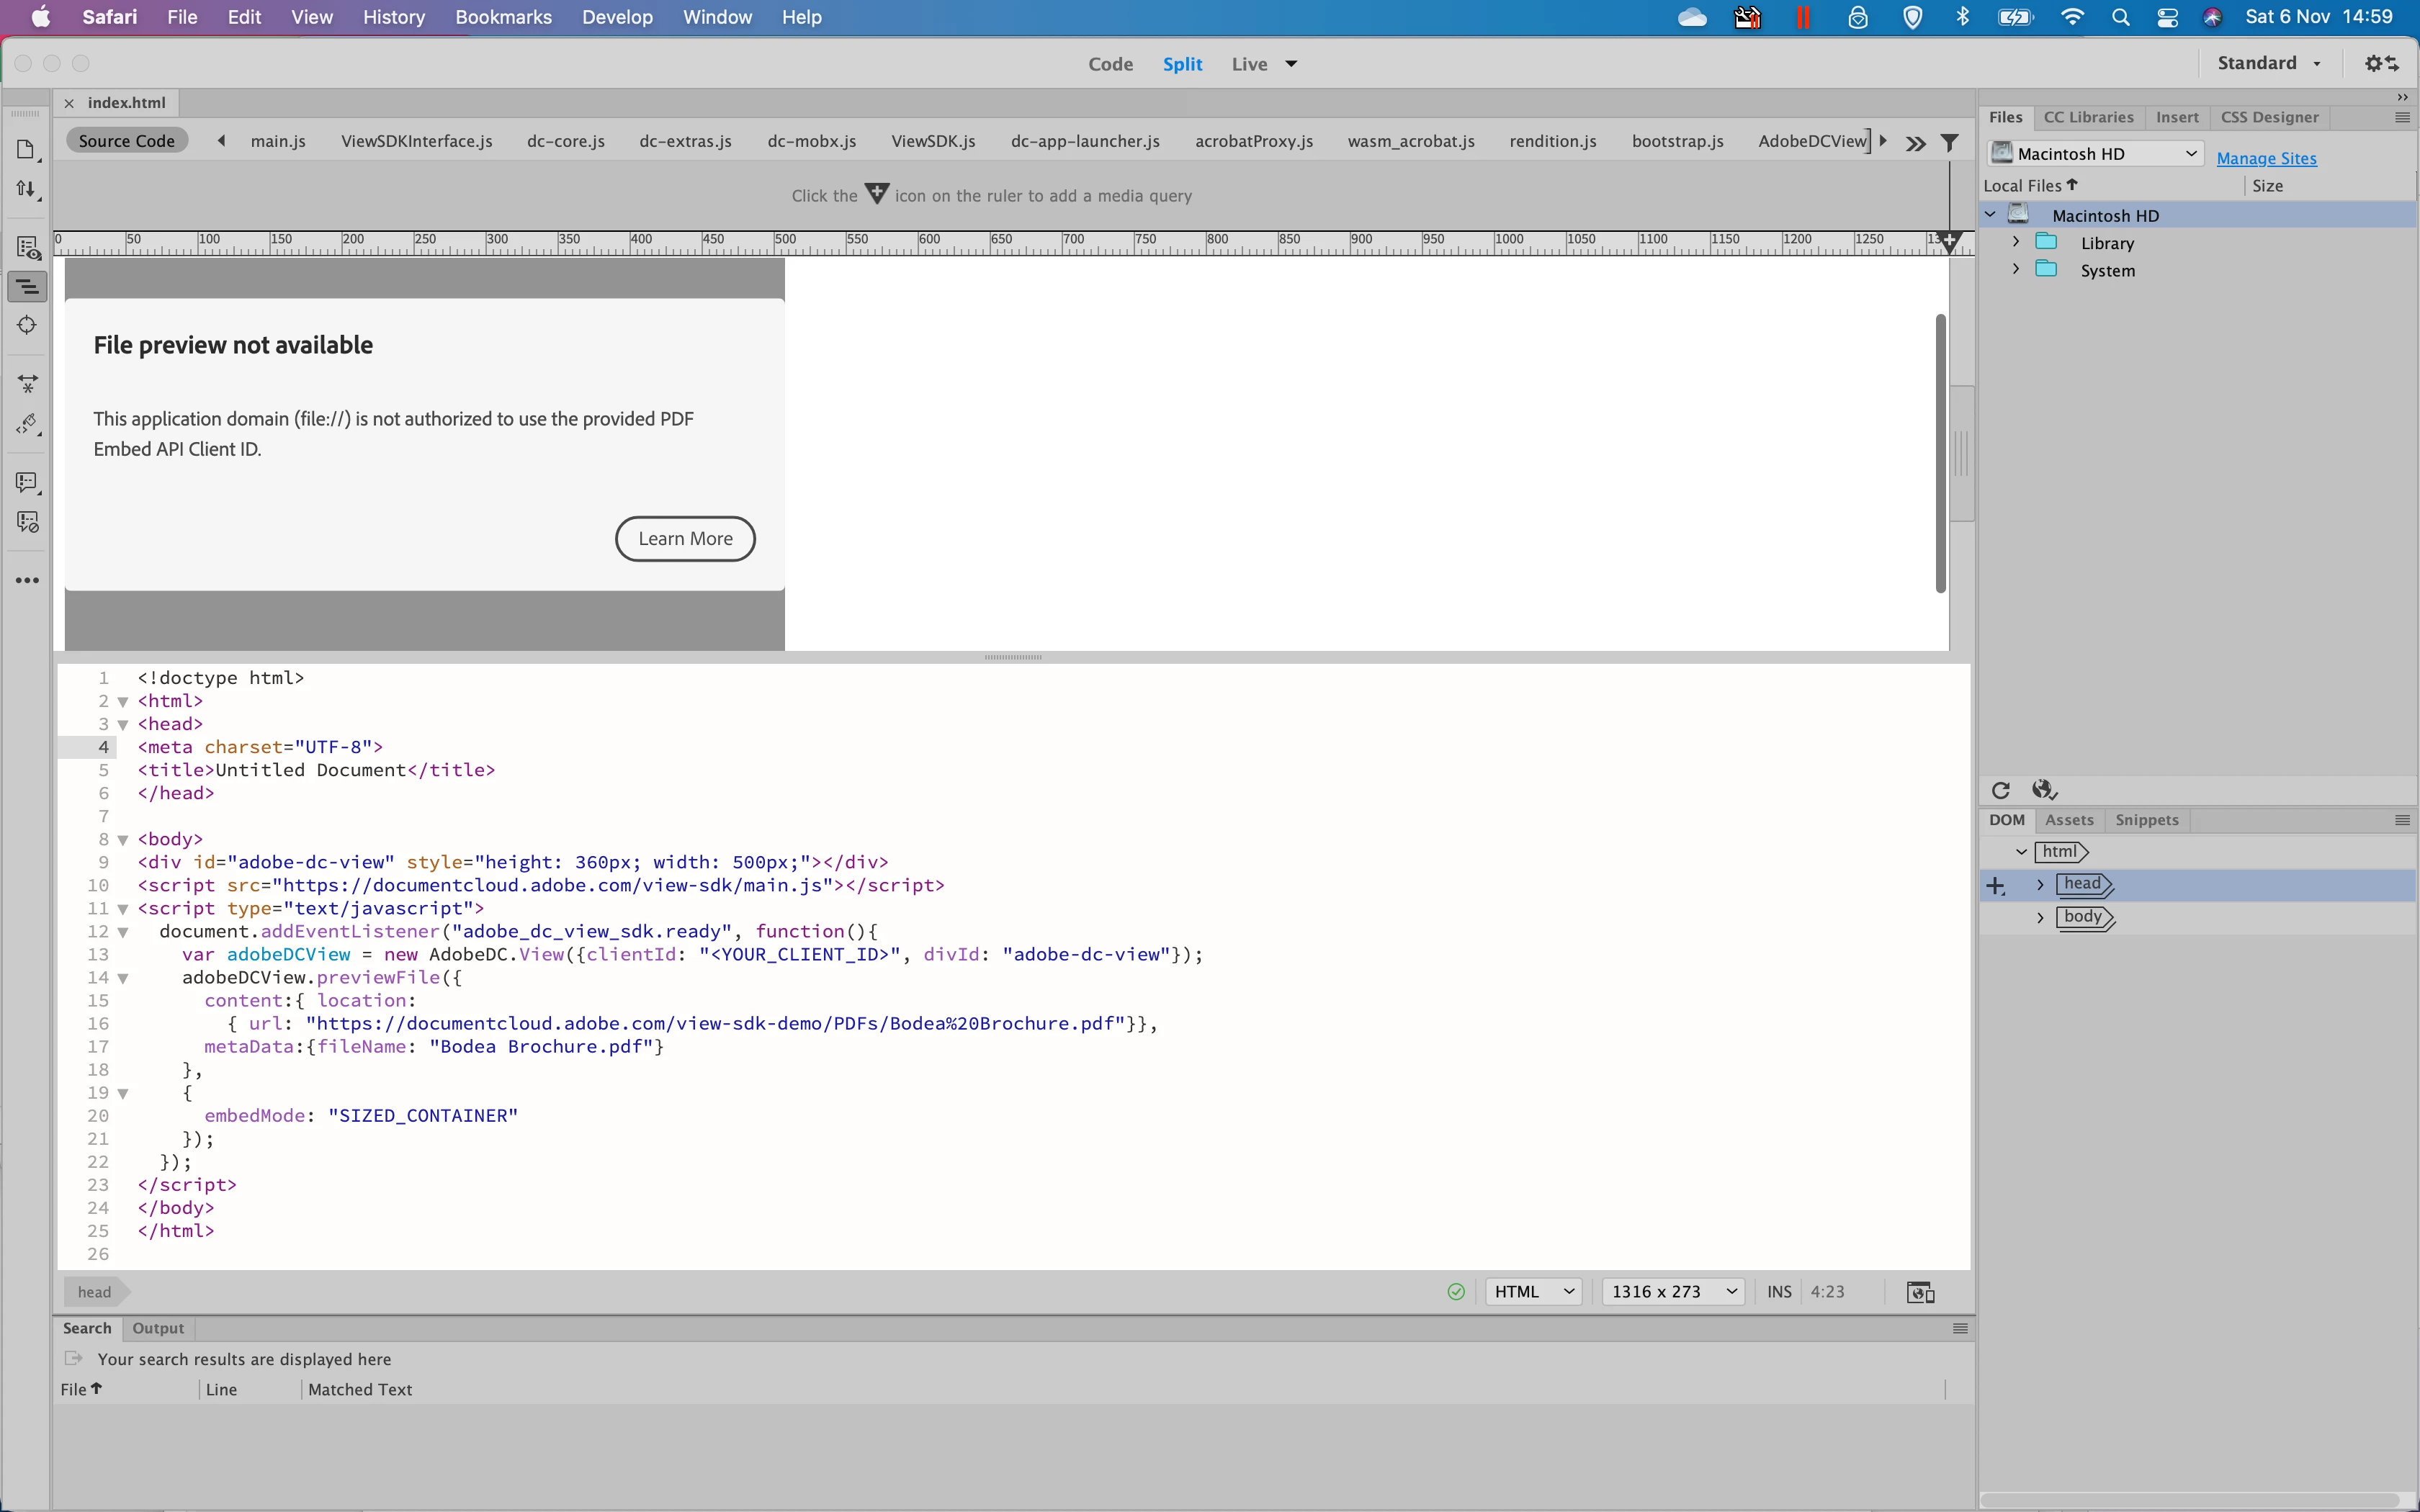This screenshot has height=1512, width=2420.
Task: Open the Open Documents toolbar icon
Action: [26, 150]
